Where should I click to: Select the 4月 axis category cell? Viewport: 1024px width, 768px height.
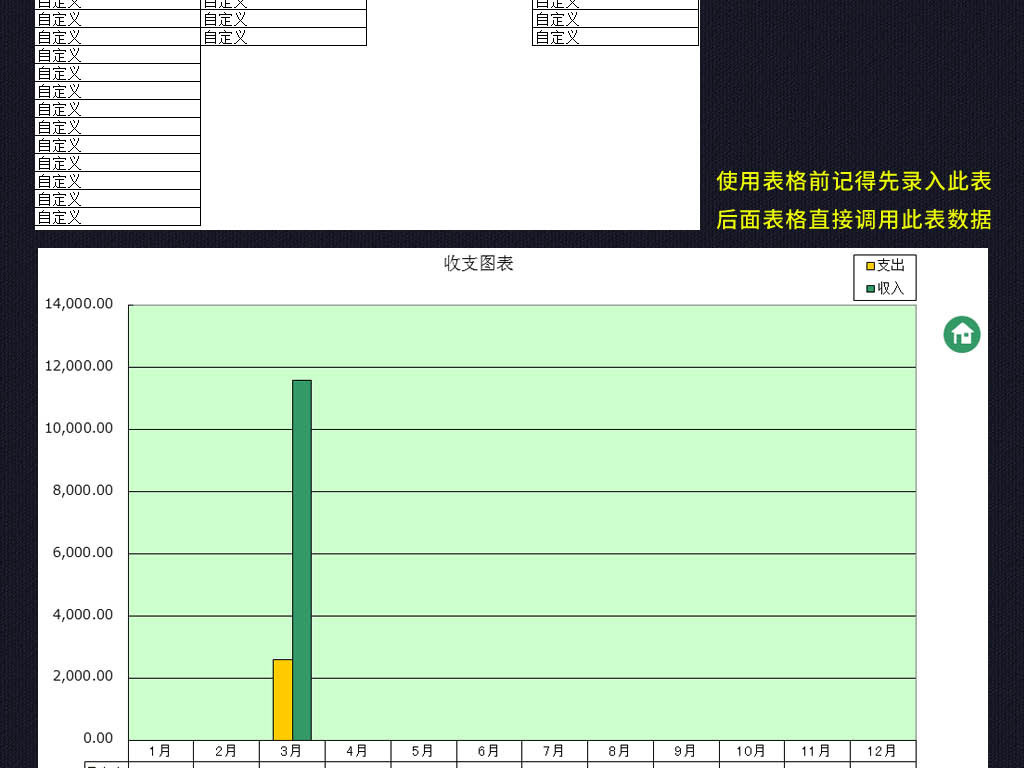click(358, 751)
